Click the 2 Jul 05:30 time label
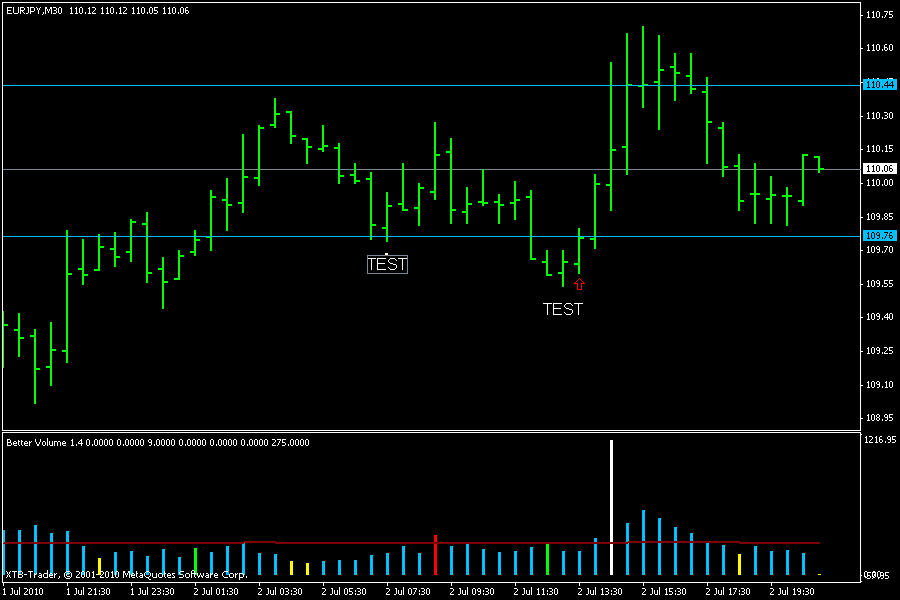This screenshot has width=900, height=600. coord(344,591)
